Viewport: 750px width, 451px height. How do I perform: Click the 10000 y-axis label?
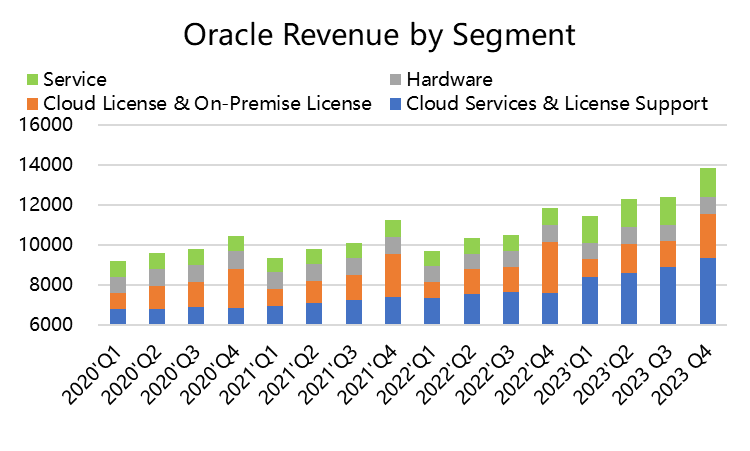click(x=45, y=245)
